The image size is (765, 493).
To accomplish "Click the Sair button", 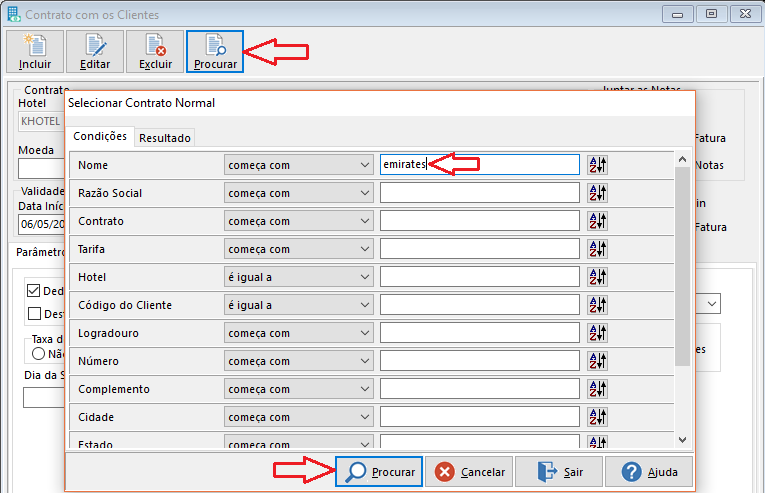I will (x=559, y=472).
